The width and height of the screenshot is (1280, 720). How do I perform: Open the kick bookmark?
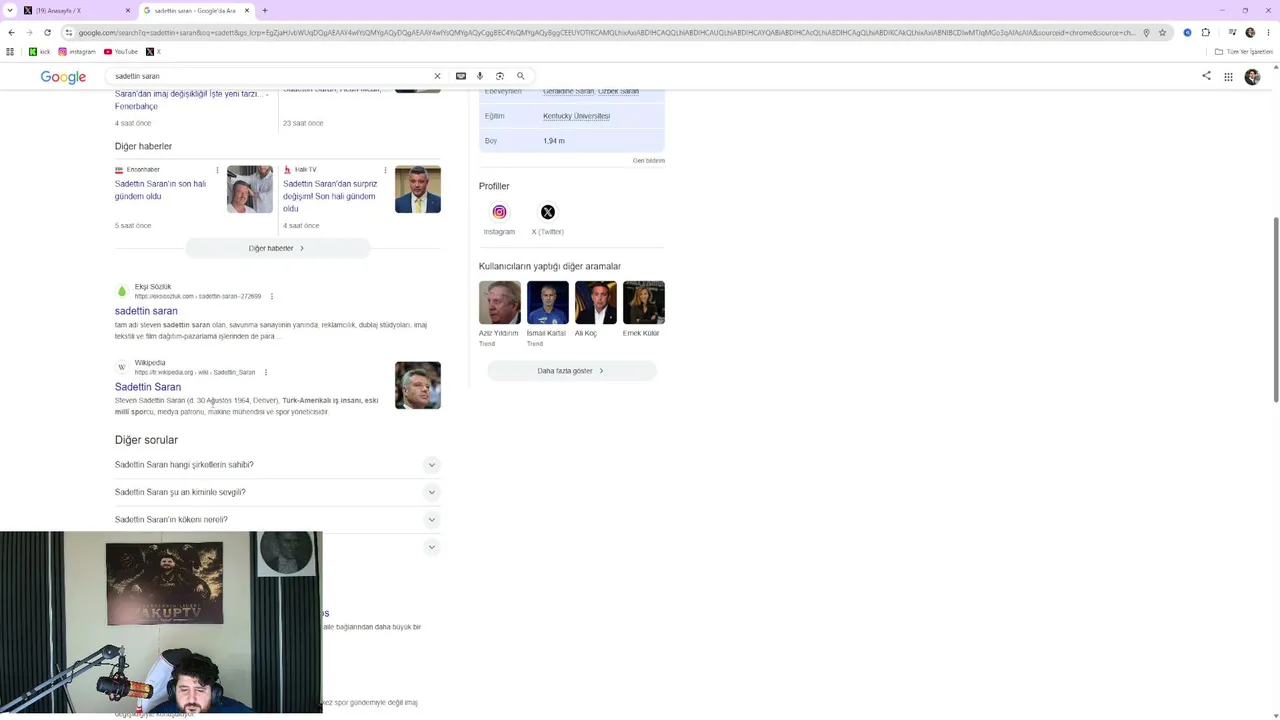coord(40,51)
